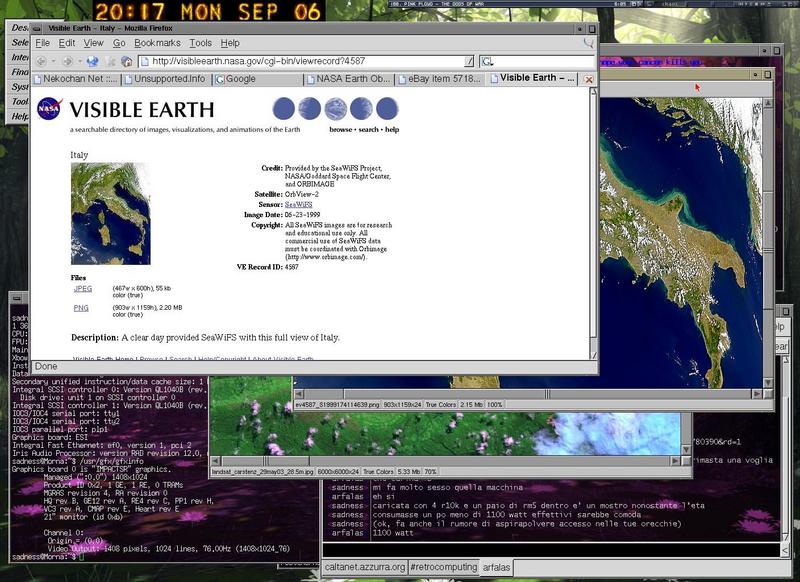Select the Visible Earth tab
The image size is (800, 582).
coord(533,79)
